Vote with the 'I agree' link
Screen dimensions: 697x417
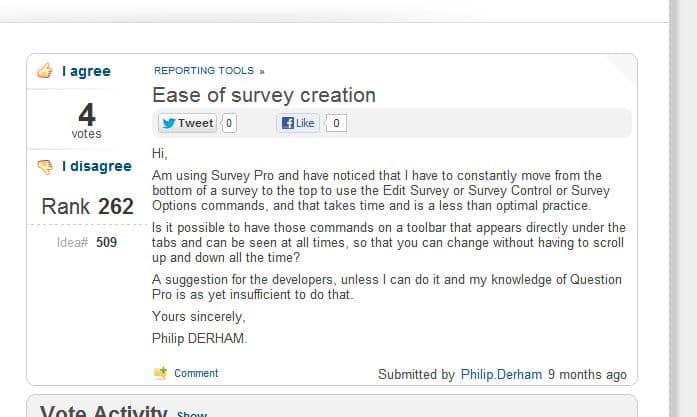point(86,71)
